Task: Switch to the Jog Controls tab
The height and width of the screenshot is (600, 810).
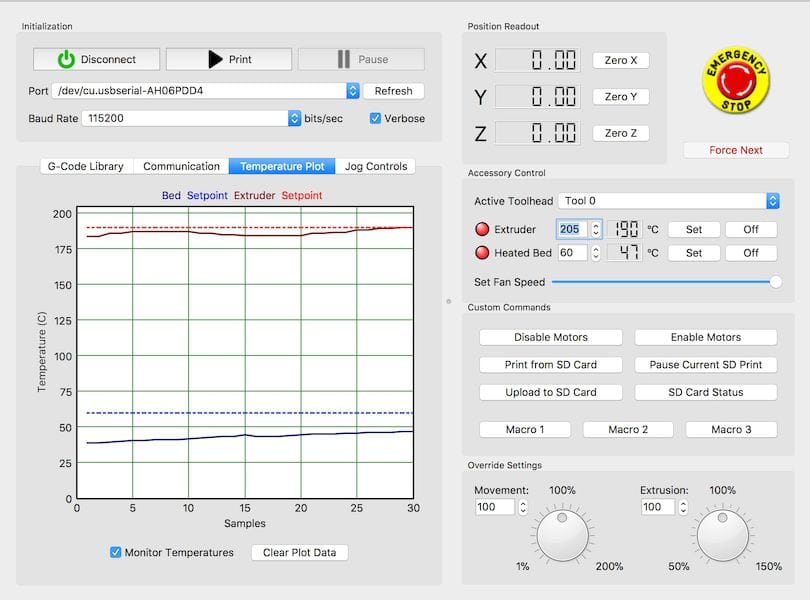Action: pyautogui.click(x=375, y=166)
